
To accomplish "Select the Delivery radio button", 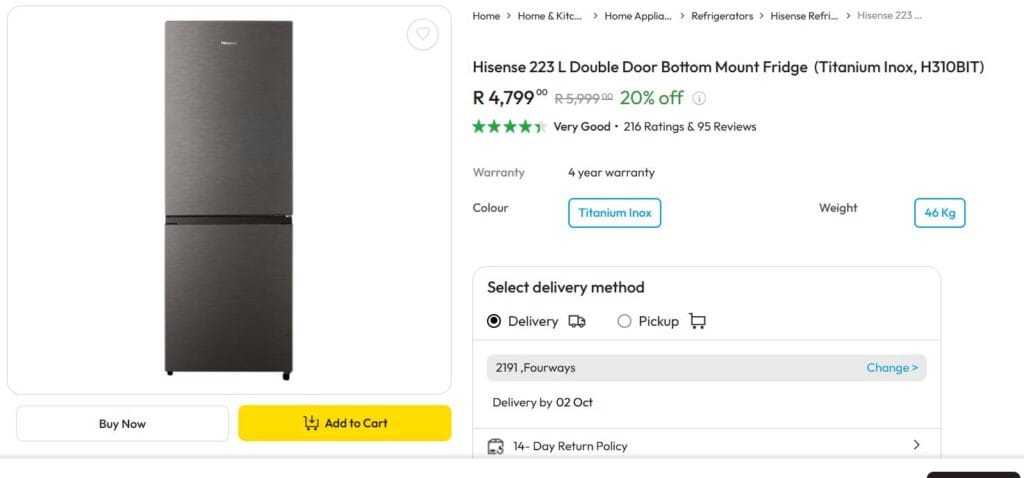I will pyautogui.click(x=494, y=321).
